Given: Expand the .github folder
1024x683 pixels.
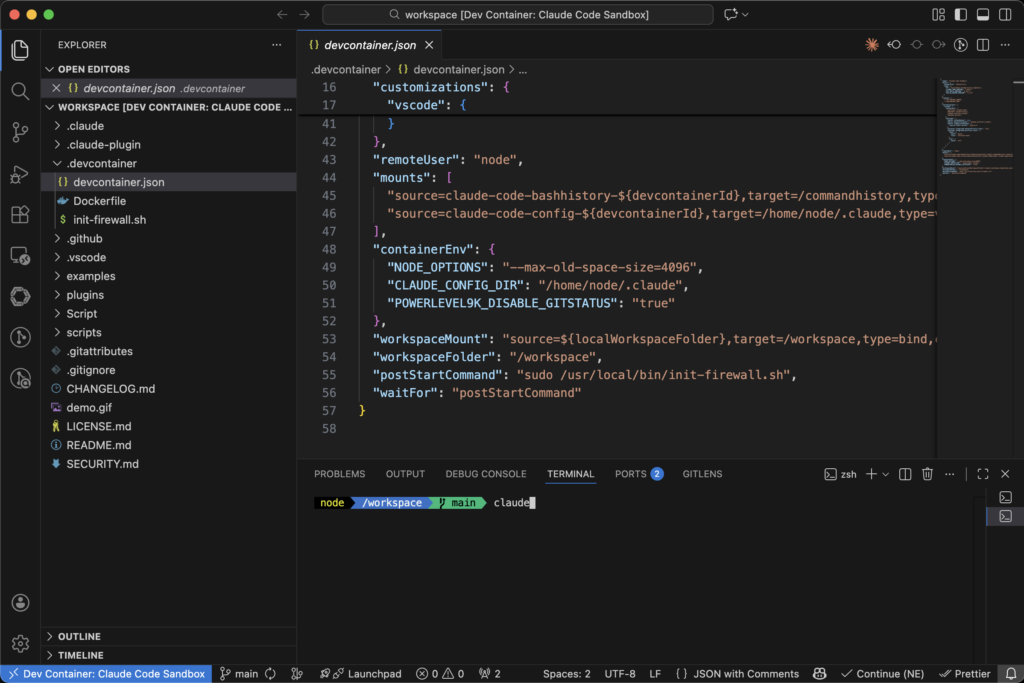Looking at the screenshot, I should [x=84, y=239].
